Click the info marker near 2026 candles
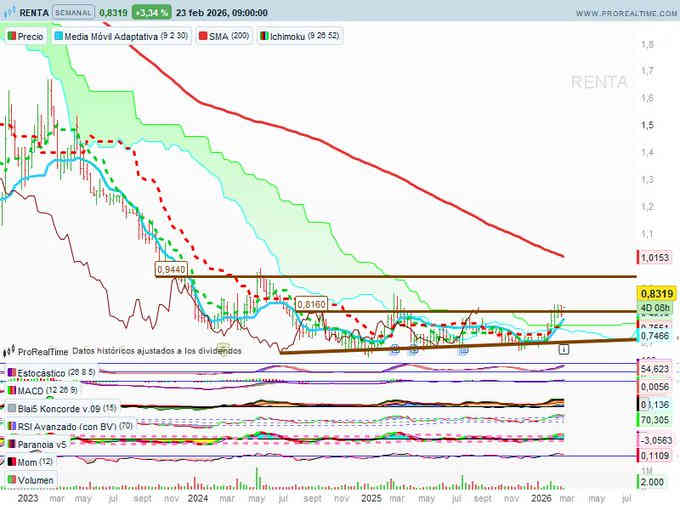Image resolution: width=680 pixels, height=510 pixels. [564, 350]
